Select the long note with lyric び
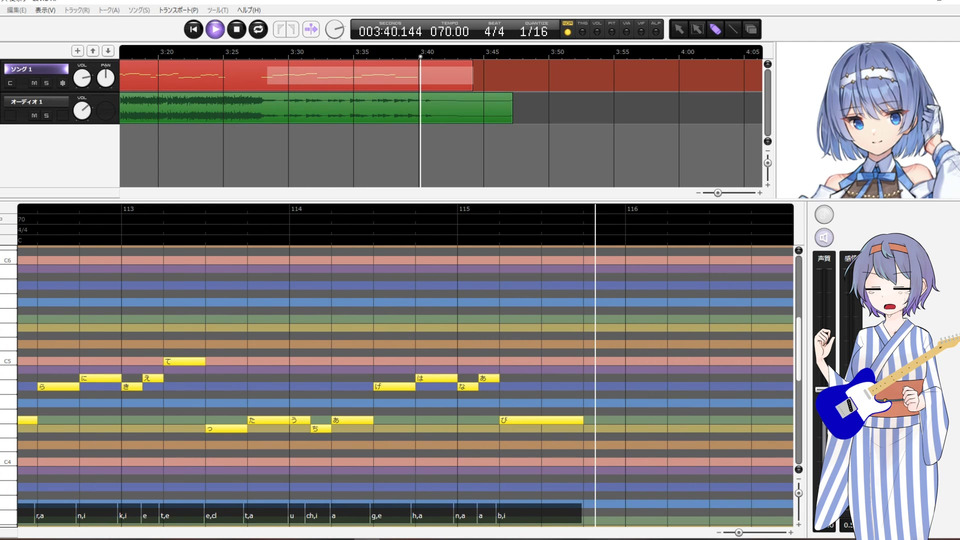Image resolution: width=960 pixels, height=540 pixels. coord(541,420)
